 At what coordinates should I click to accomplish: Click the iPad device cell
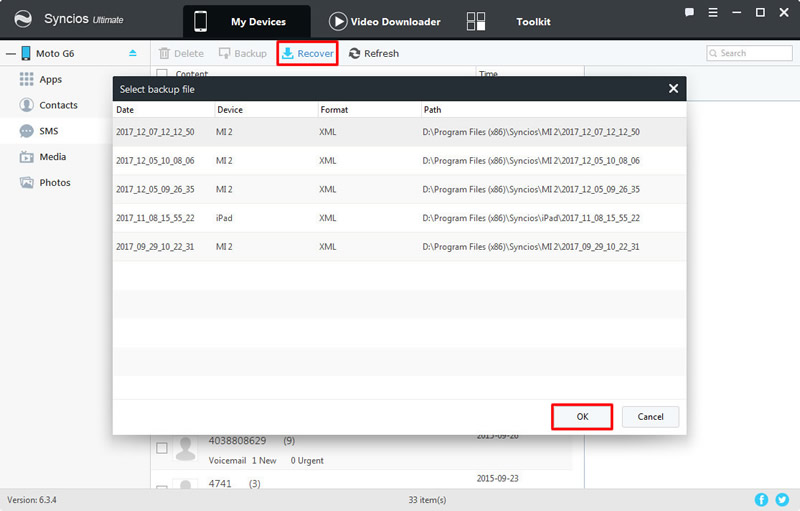click(224, 218)
